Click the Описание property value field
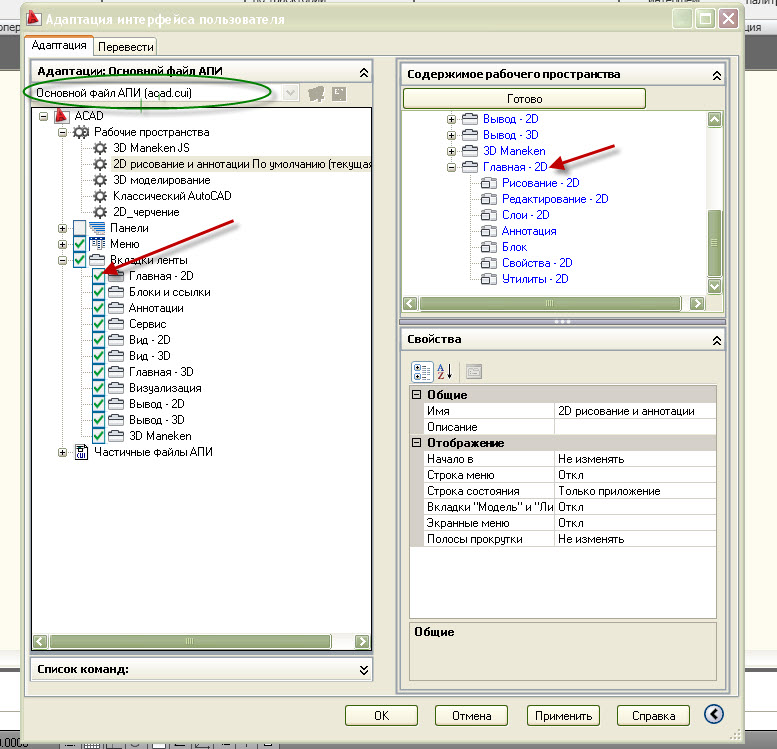The height and width of the screenshot is (749, 777). pyautogui.click(x=635, y=427)
